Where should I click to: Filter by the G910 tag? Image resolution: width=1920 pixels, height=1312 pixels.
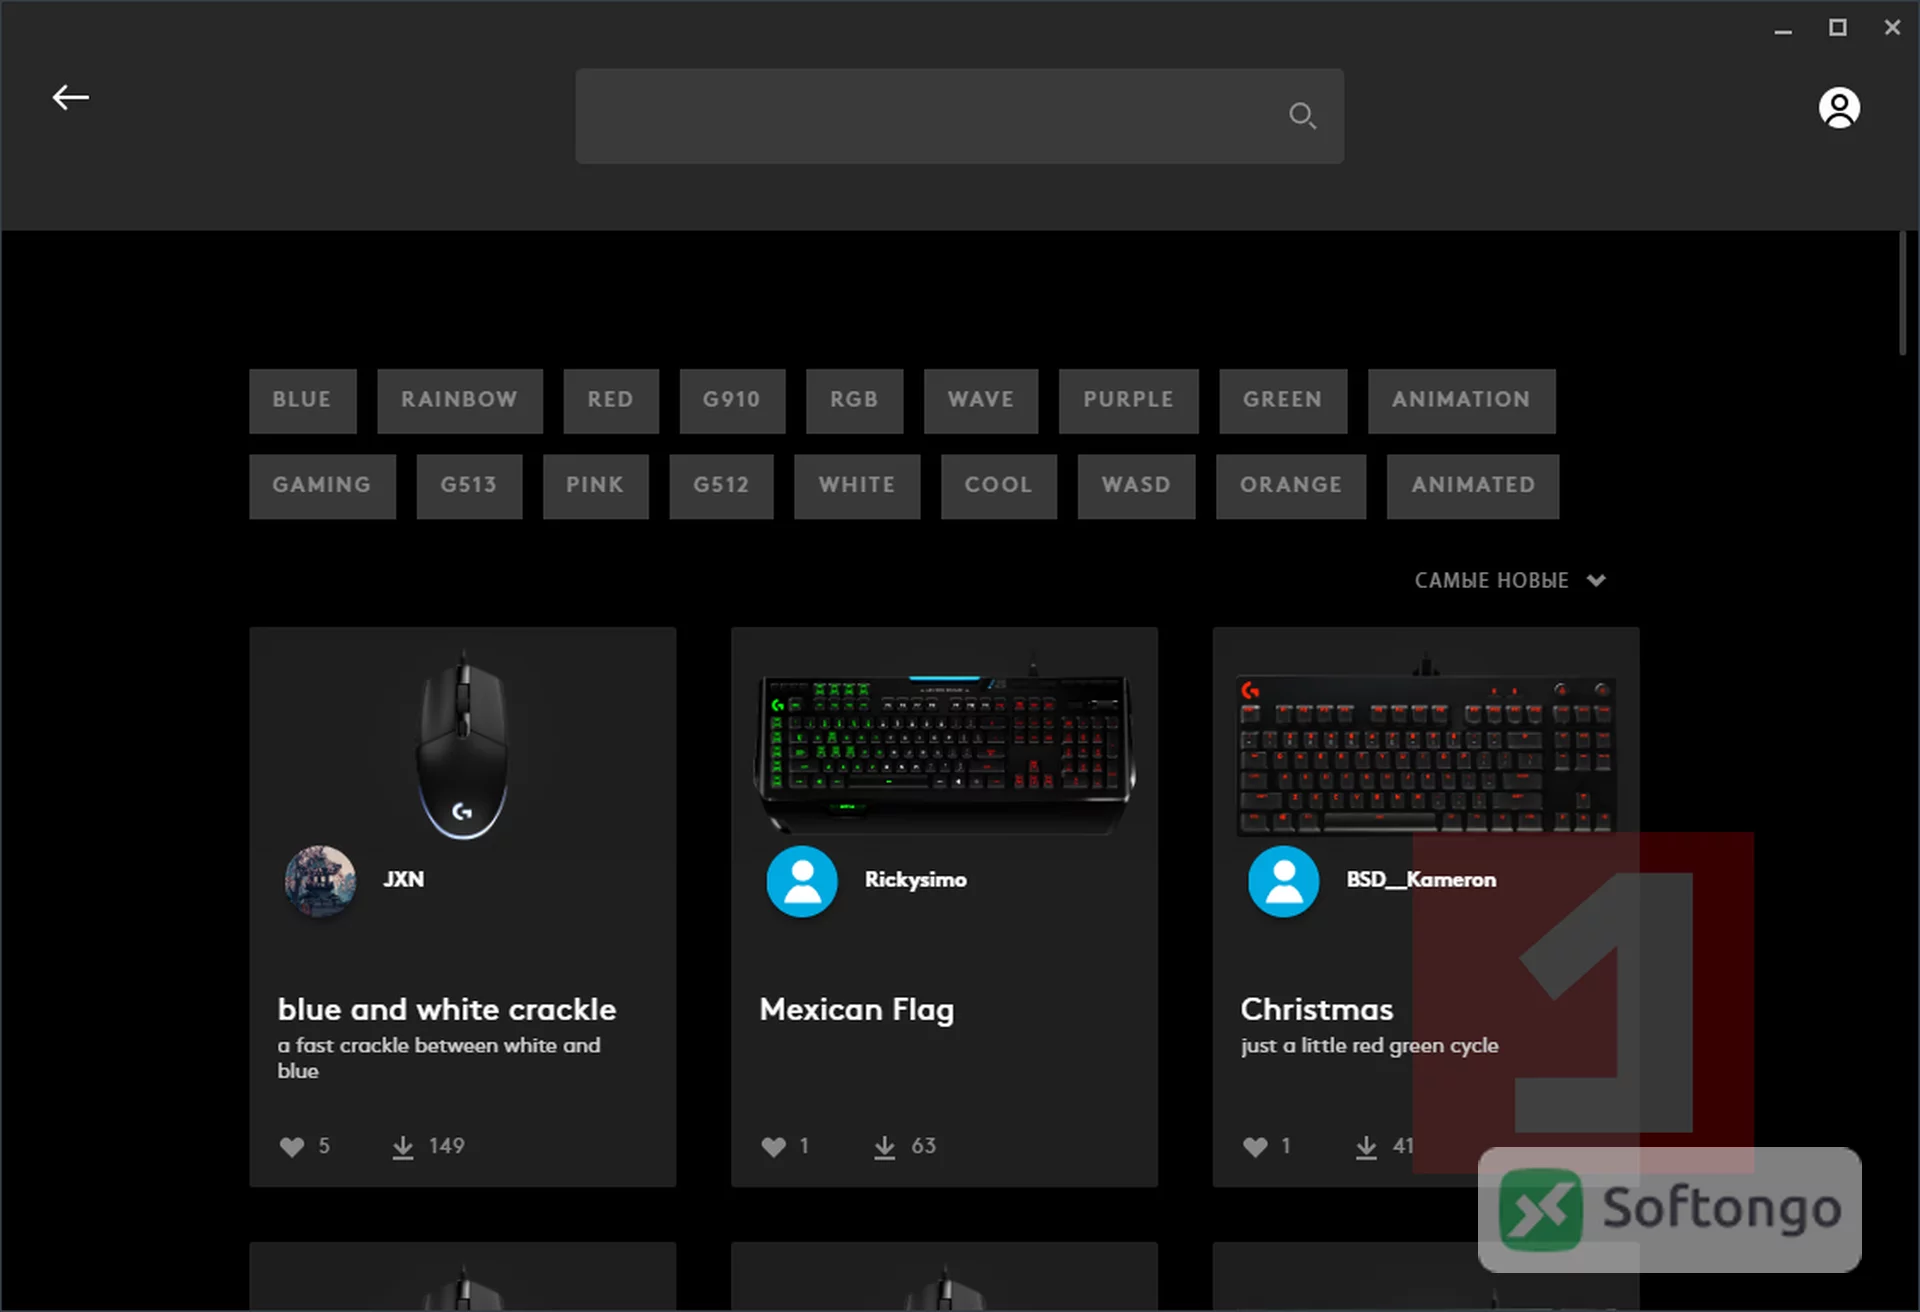click(732, 401)
